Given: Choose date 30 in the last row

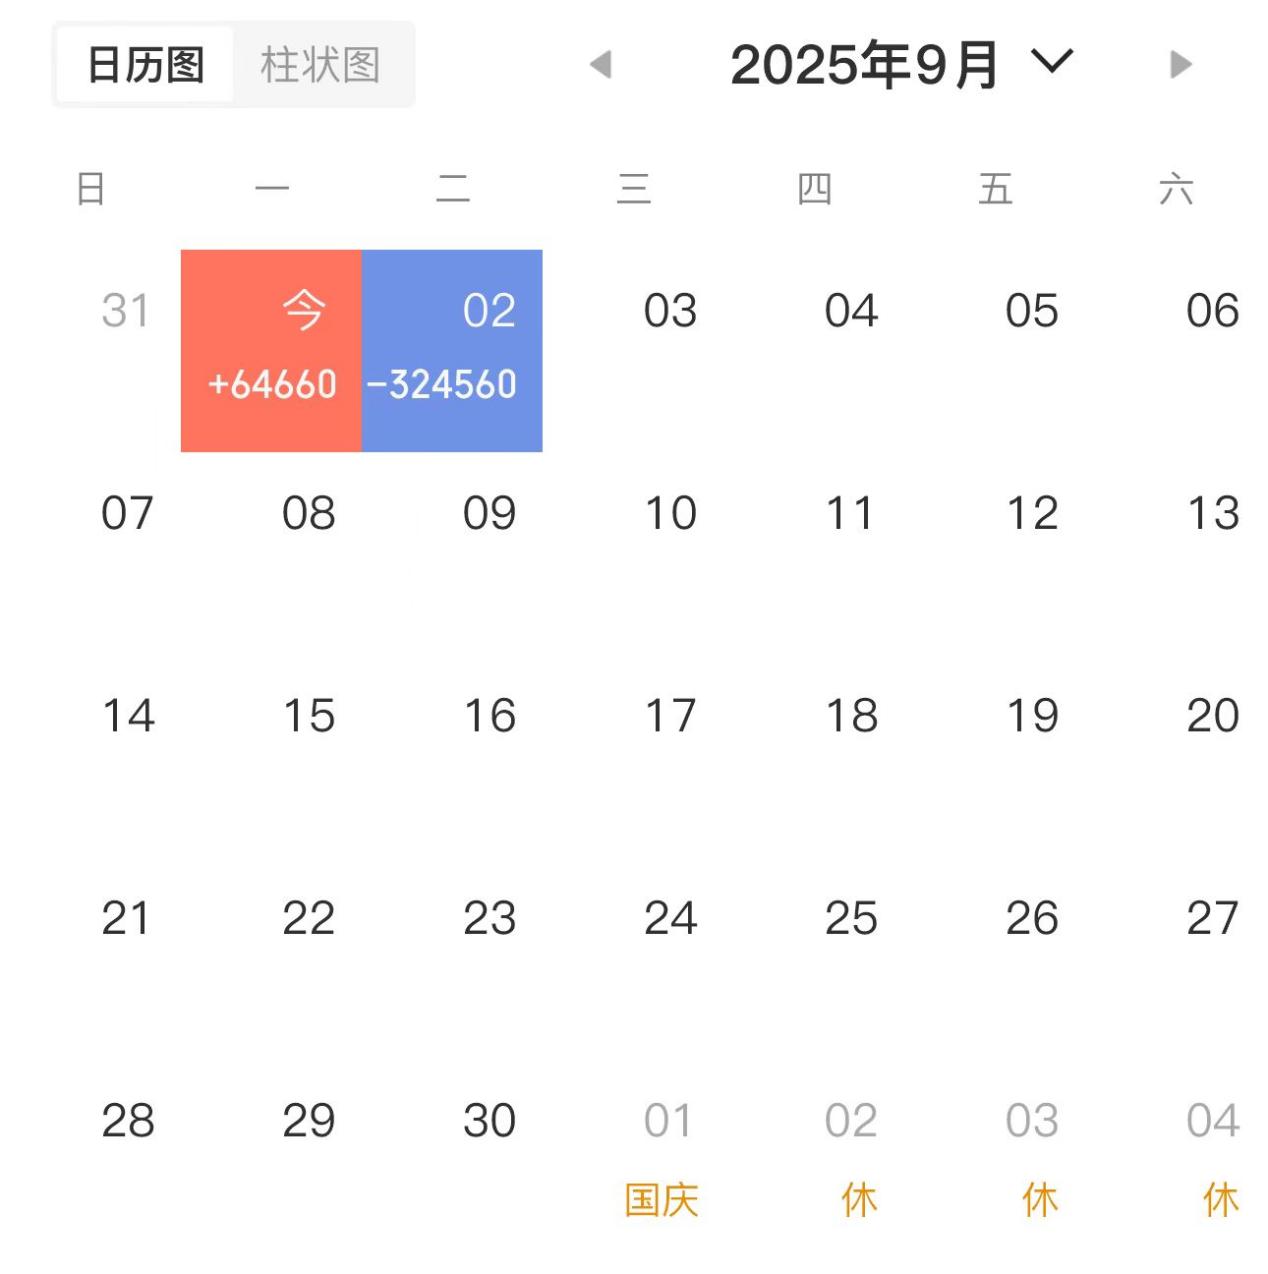Looking at the screenshot, I should coord(489,1121).
